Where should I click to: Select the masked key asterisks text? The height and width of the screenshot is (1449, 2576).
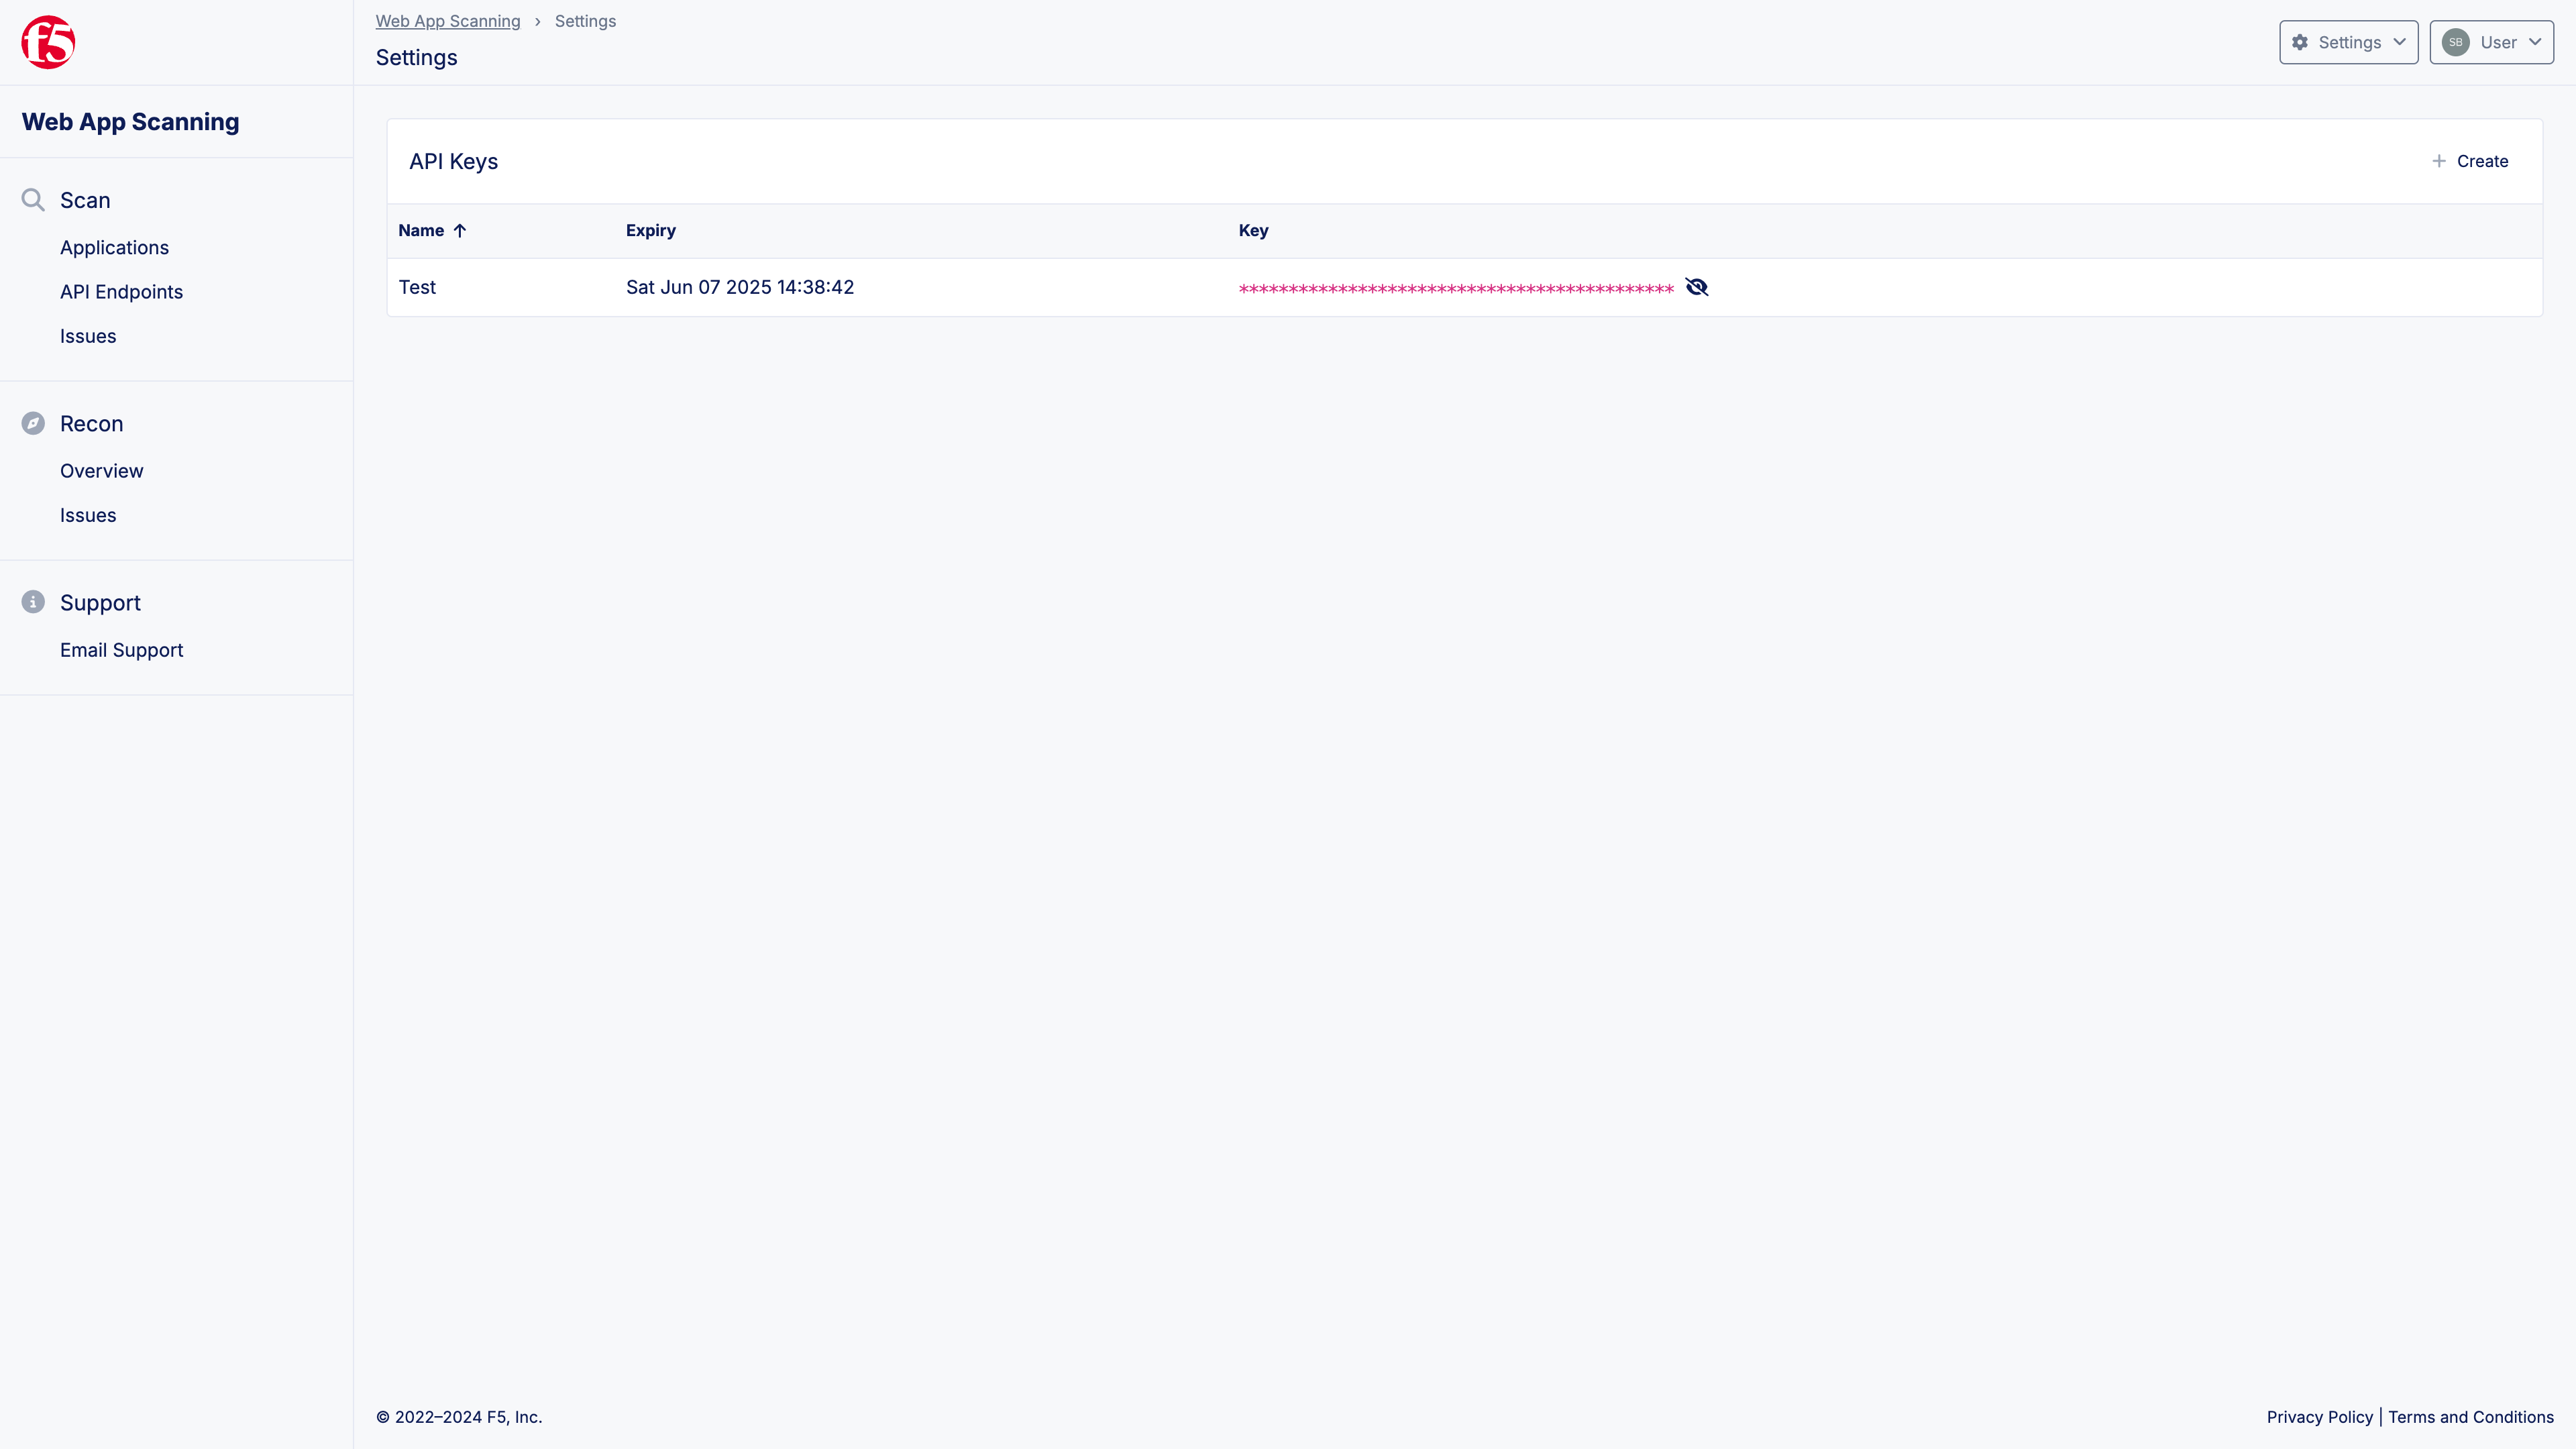click(x=1455, y=290)
